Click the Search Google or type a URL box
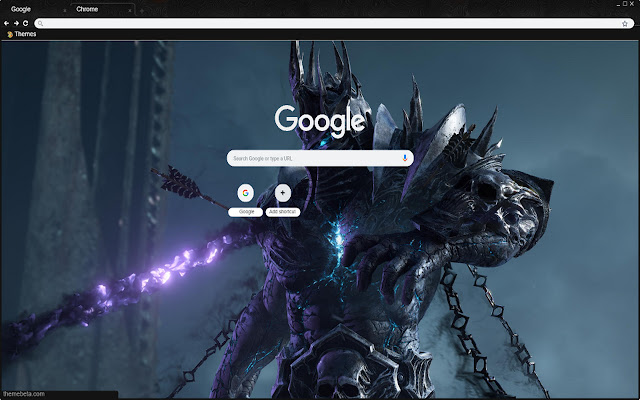The image size is (640, 400). point(320,158)
